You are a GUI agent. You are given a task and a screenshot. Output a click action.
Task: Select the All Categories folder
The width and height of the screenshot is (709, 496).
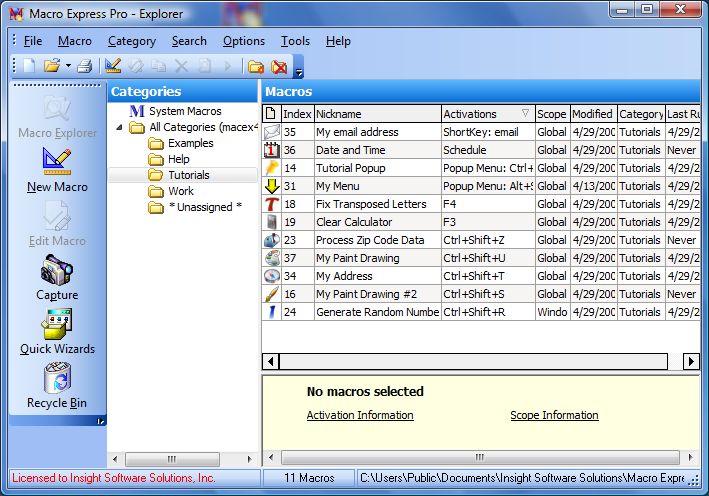pos(203,128)
